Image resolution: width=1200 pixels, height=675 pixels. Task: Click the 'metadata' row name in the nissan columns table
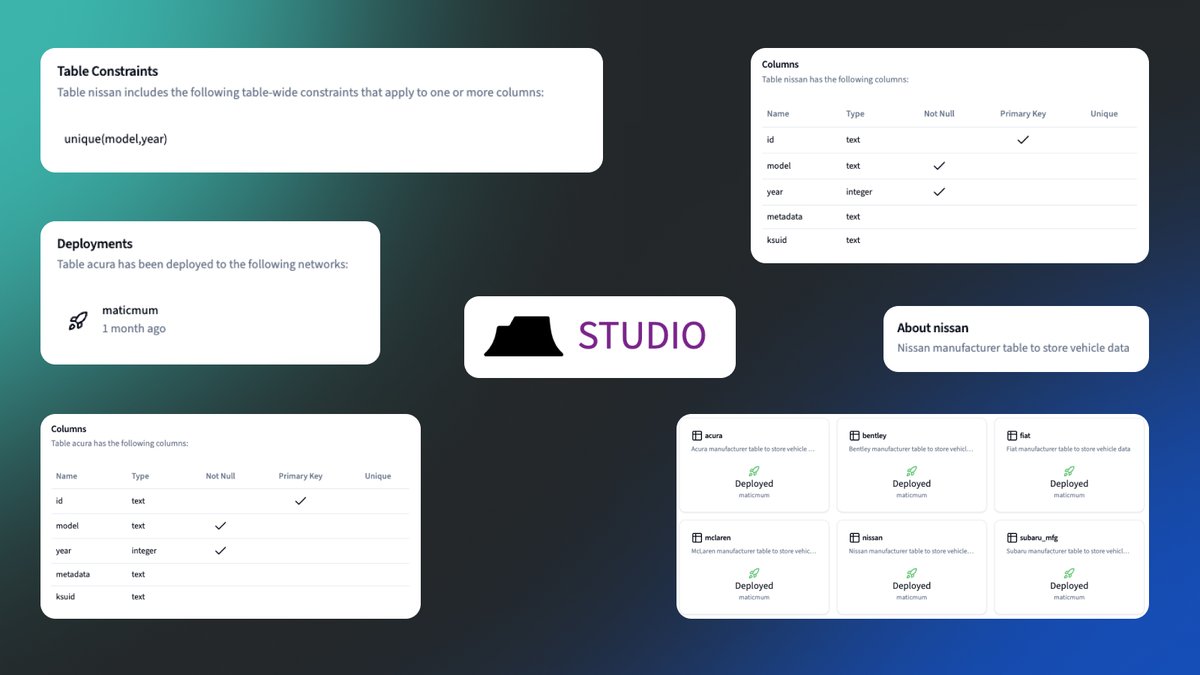click(x=785, y=216)
